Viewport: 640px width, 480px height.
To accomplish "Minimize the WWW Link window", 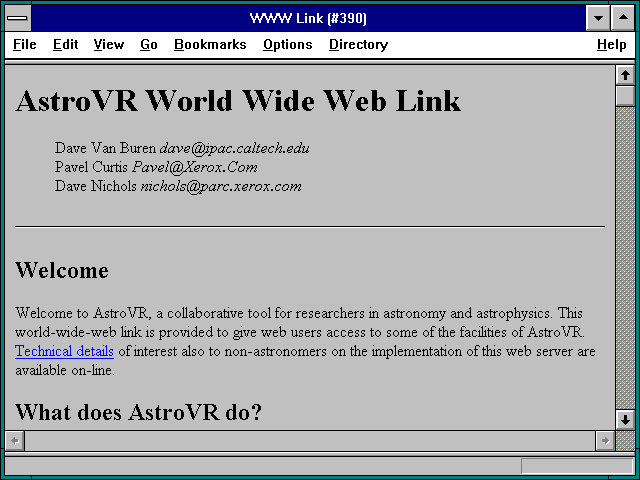I will pos(598,18).
